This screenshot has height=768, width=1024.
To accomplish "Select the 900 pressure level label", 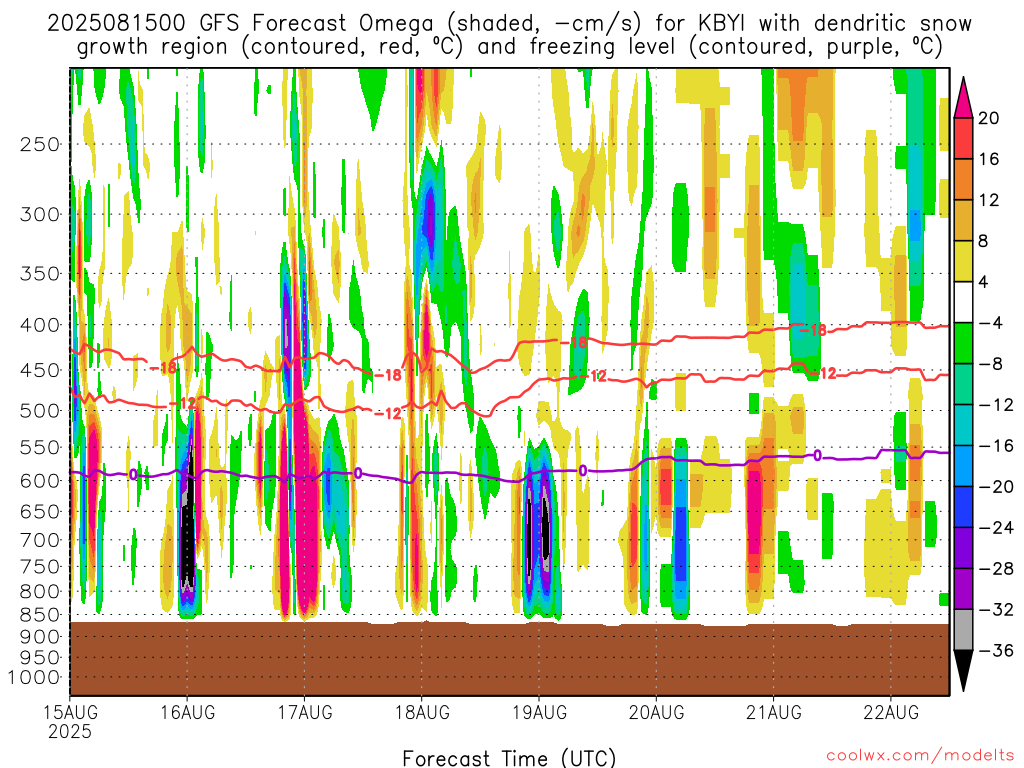I will tap(40, 637).
